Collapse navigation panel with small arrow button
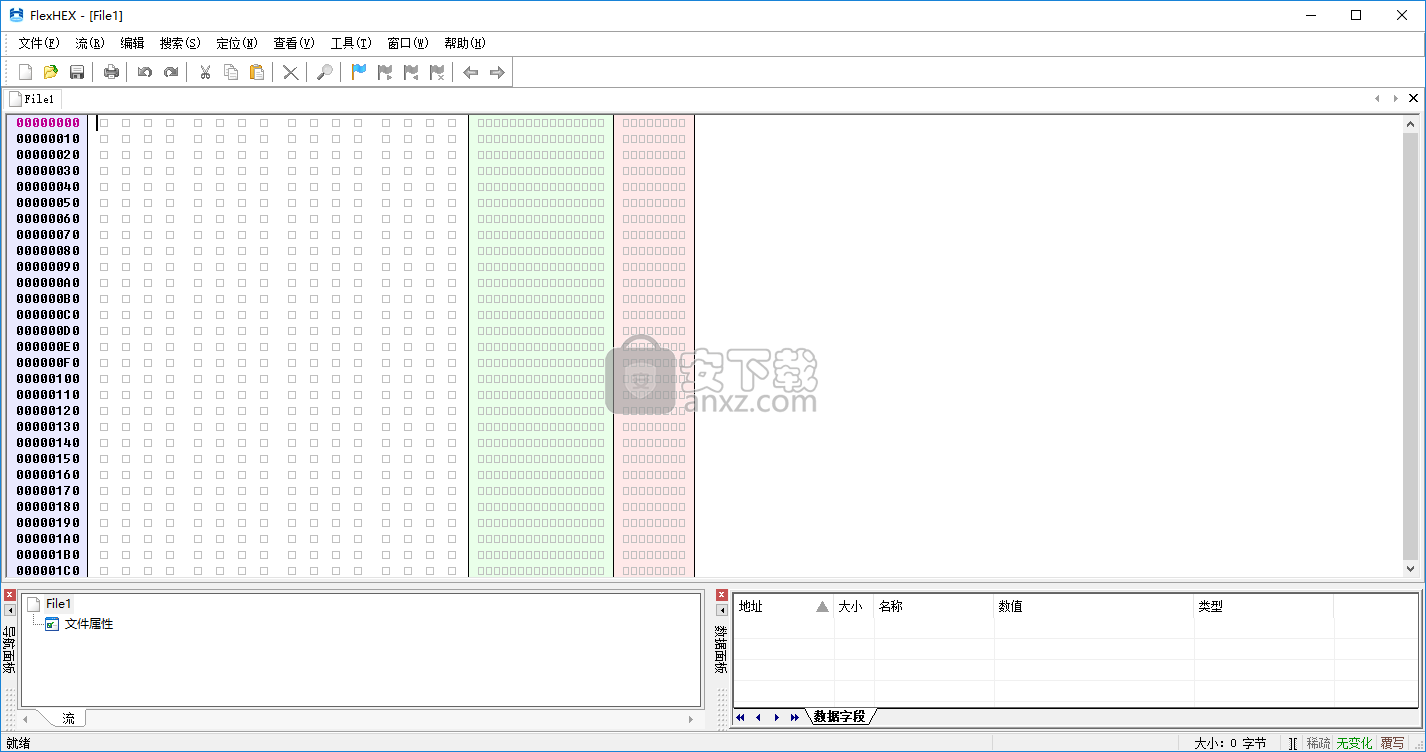Viewport: 1426px width, 752px height. coord(10,610)
